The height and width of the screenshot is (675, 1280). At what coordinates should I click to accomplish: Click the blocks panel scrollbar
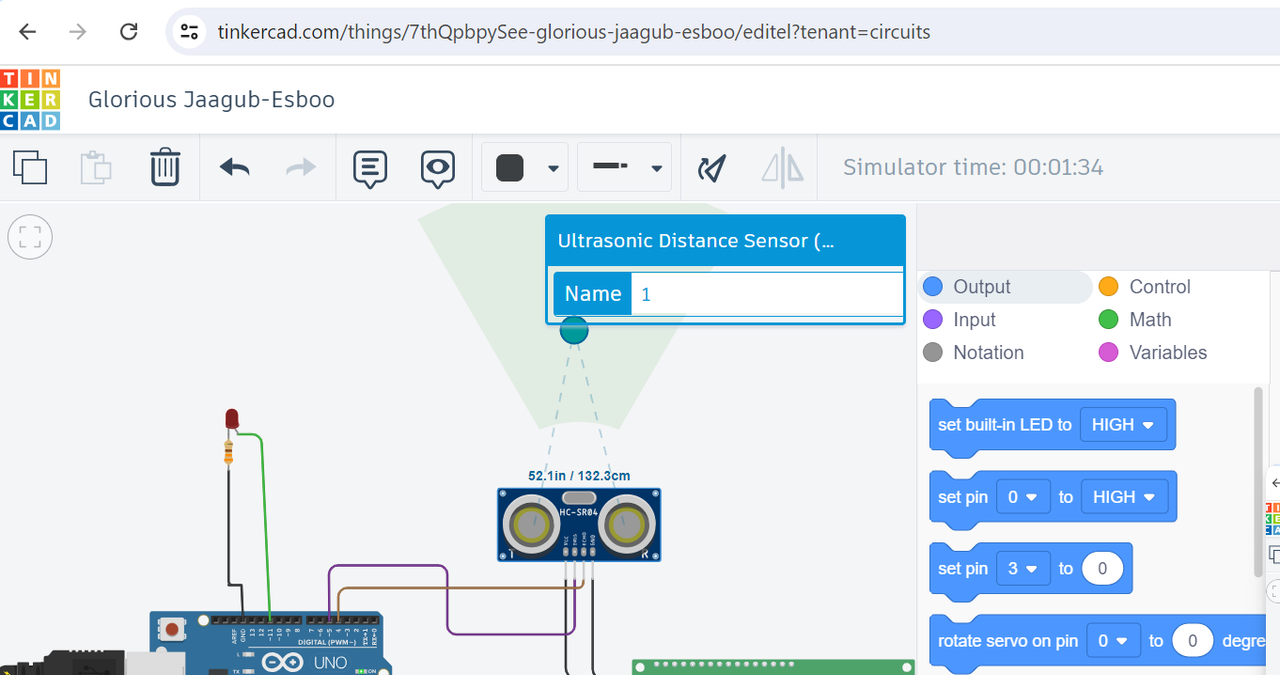(1258, 482)
